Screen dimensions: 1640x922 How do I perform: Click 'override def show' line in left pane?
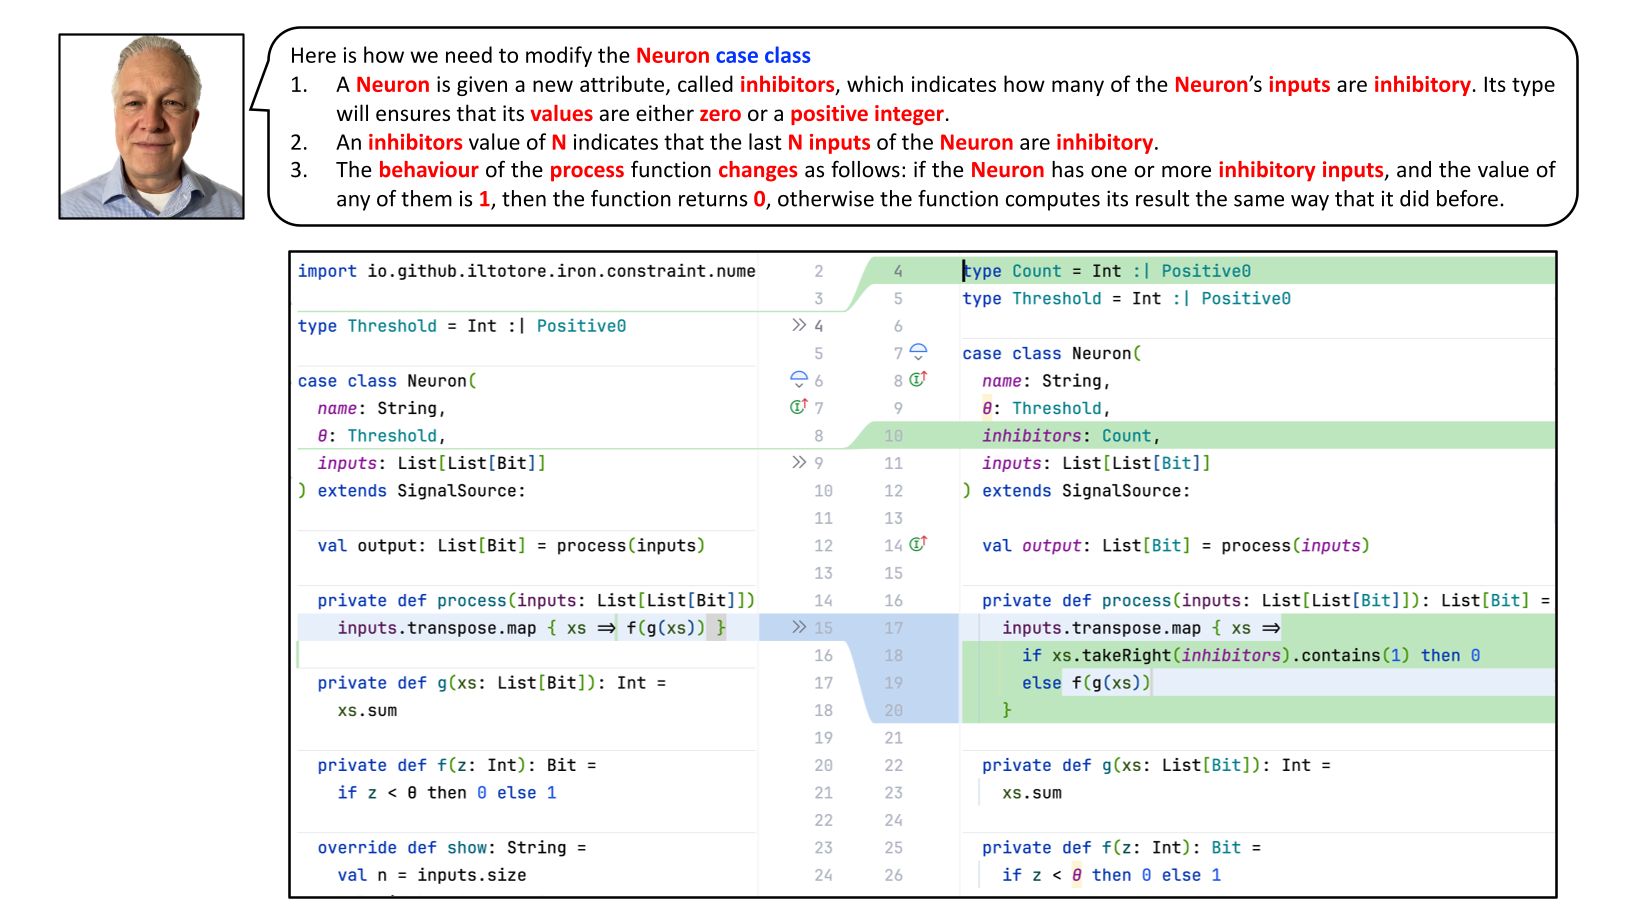[451, 848]
